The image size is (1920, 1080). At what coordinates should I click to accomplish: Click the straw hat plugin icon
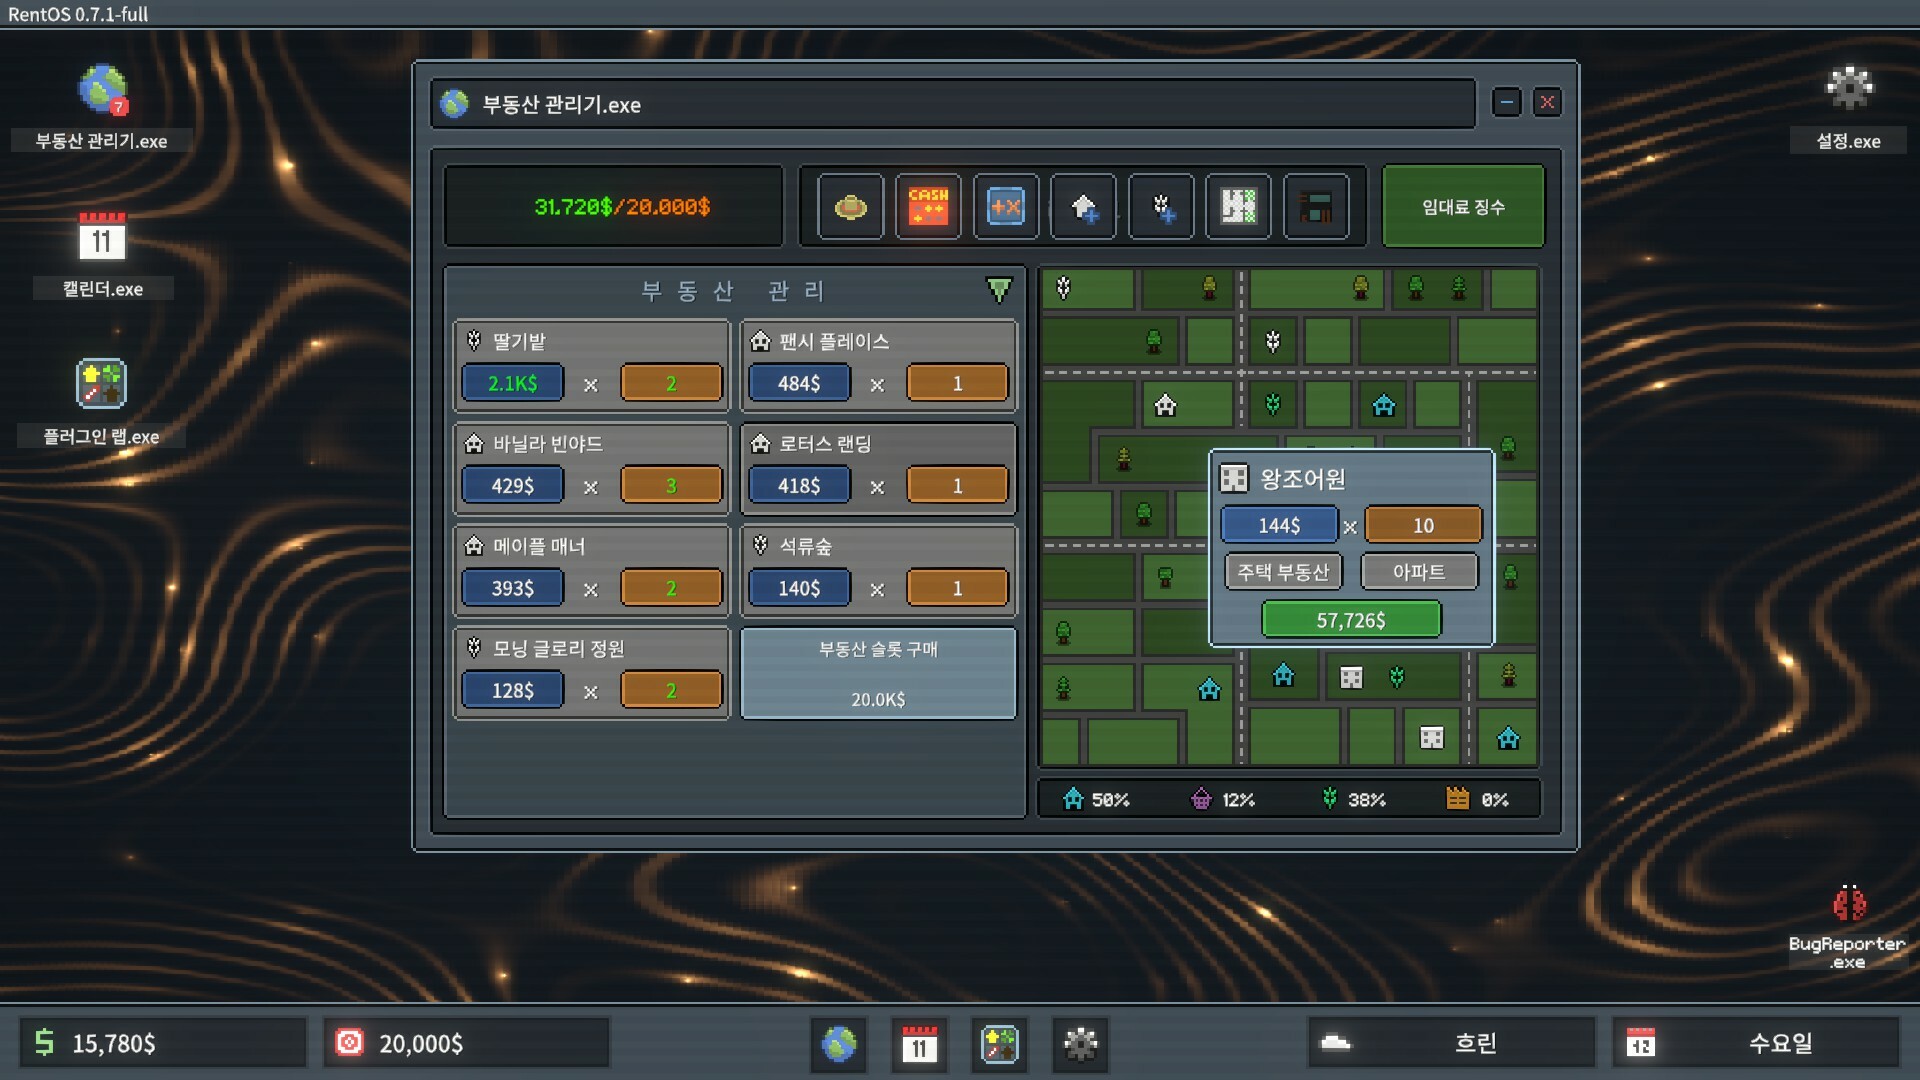tap(850, 207)
